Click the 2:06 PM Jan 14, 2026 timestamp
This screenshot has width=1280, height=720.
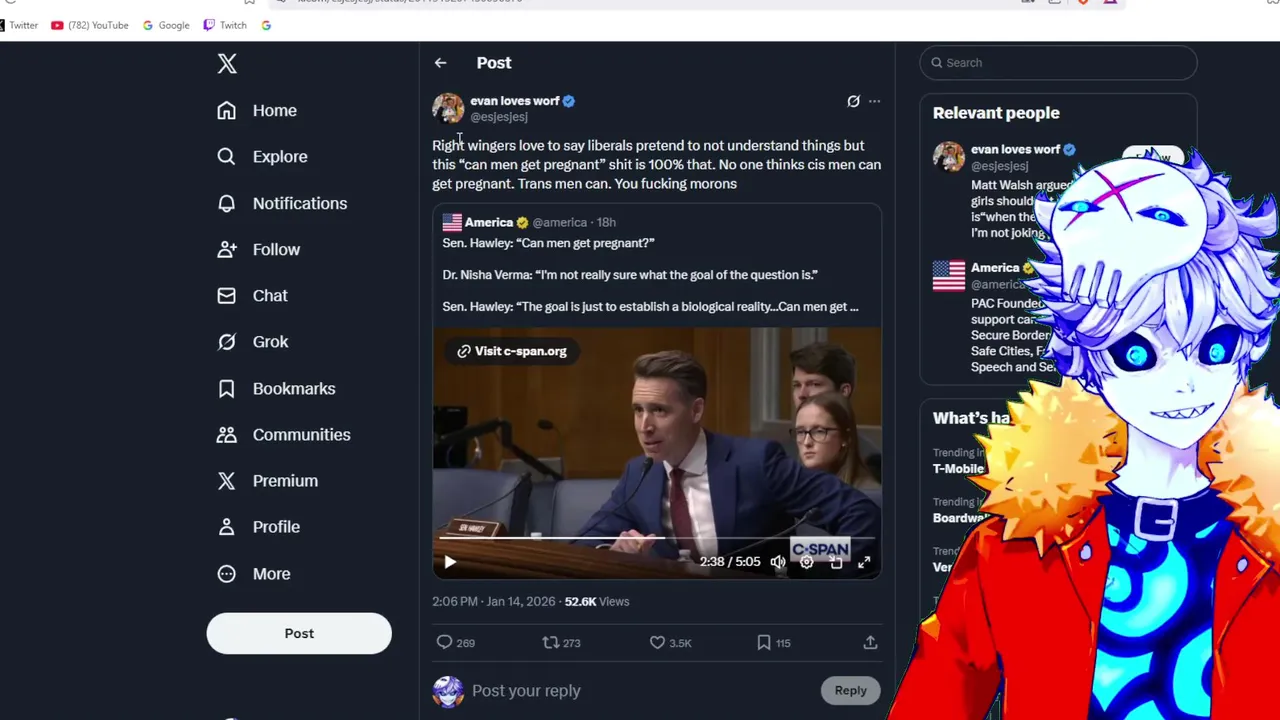493,601
